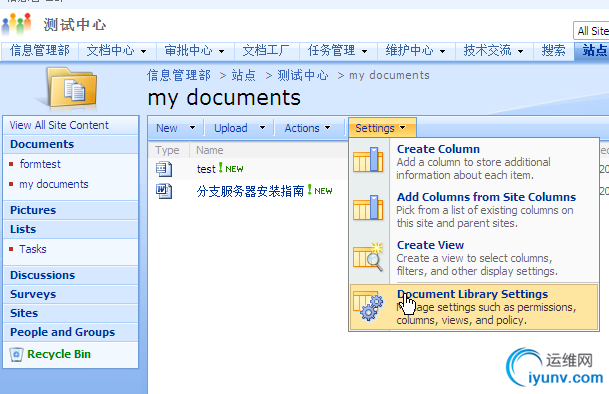Open the Upload dropdown arrow
609x394 pixels.
point(263,128)
